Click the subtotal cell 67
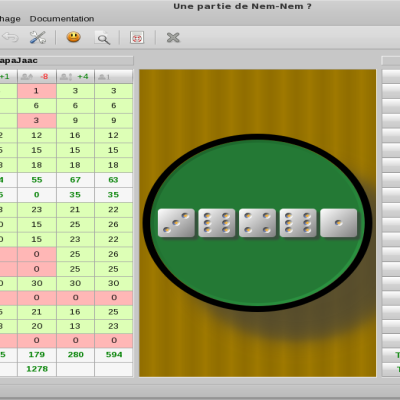The height and width of the screenshot is (400, 400). (x=75, y=180)
